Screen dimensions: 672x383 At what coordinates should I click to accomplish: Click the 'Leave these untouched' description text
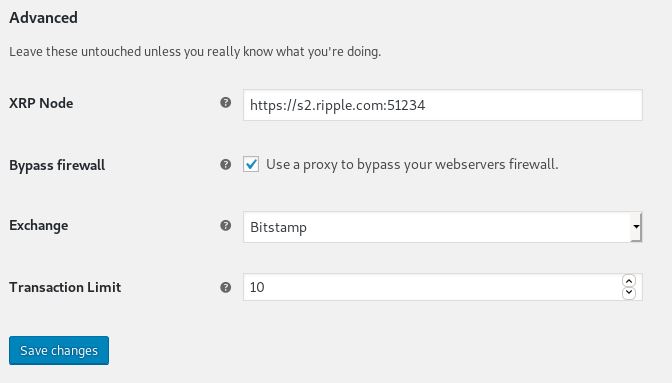[x=195, y=51]
